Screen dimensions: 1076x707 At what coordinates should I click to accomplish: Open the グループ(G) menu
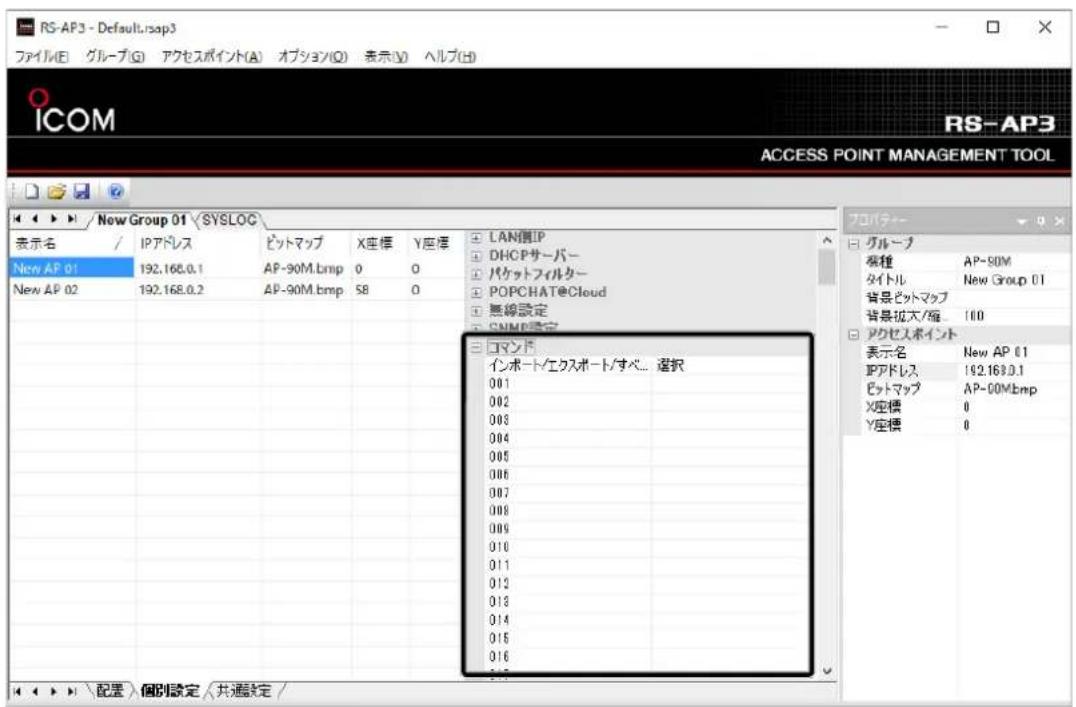point(115,57)
